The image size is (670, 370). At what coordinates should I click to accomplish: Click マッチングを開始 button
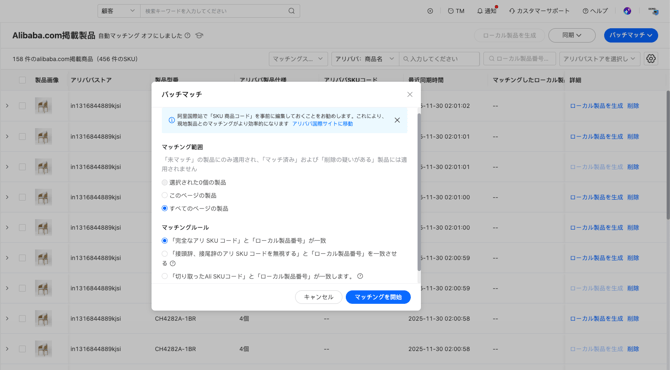(x=378, y=297)
